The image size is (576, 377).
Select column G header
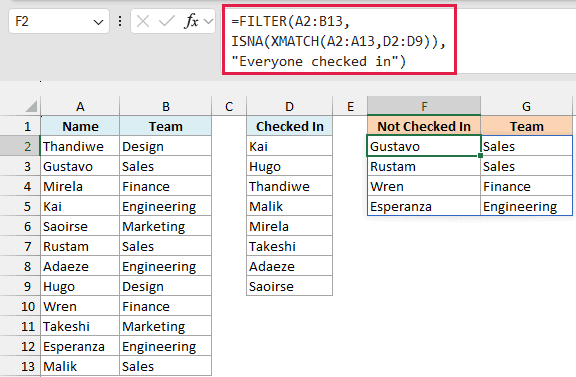(x=526, y=107)
